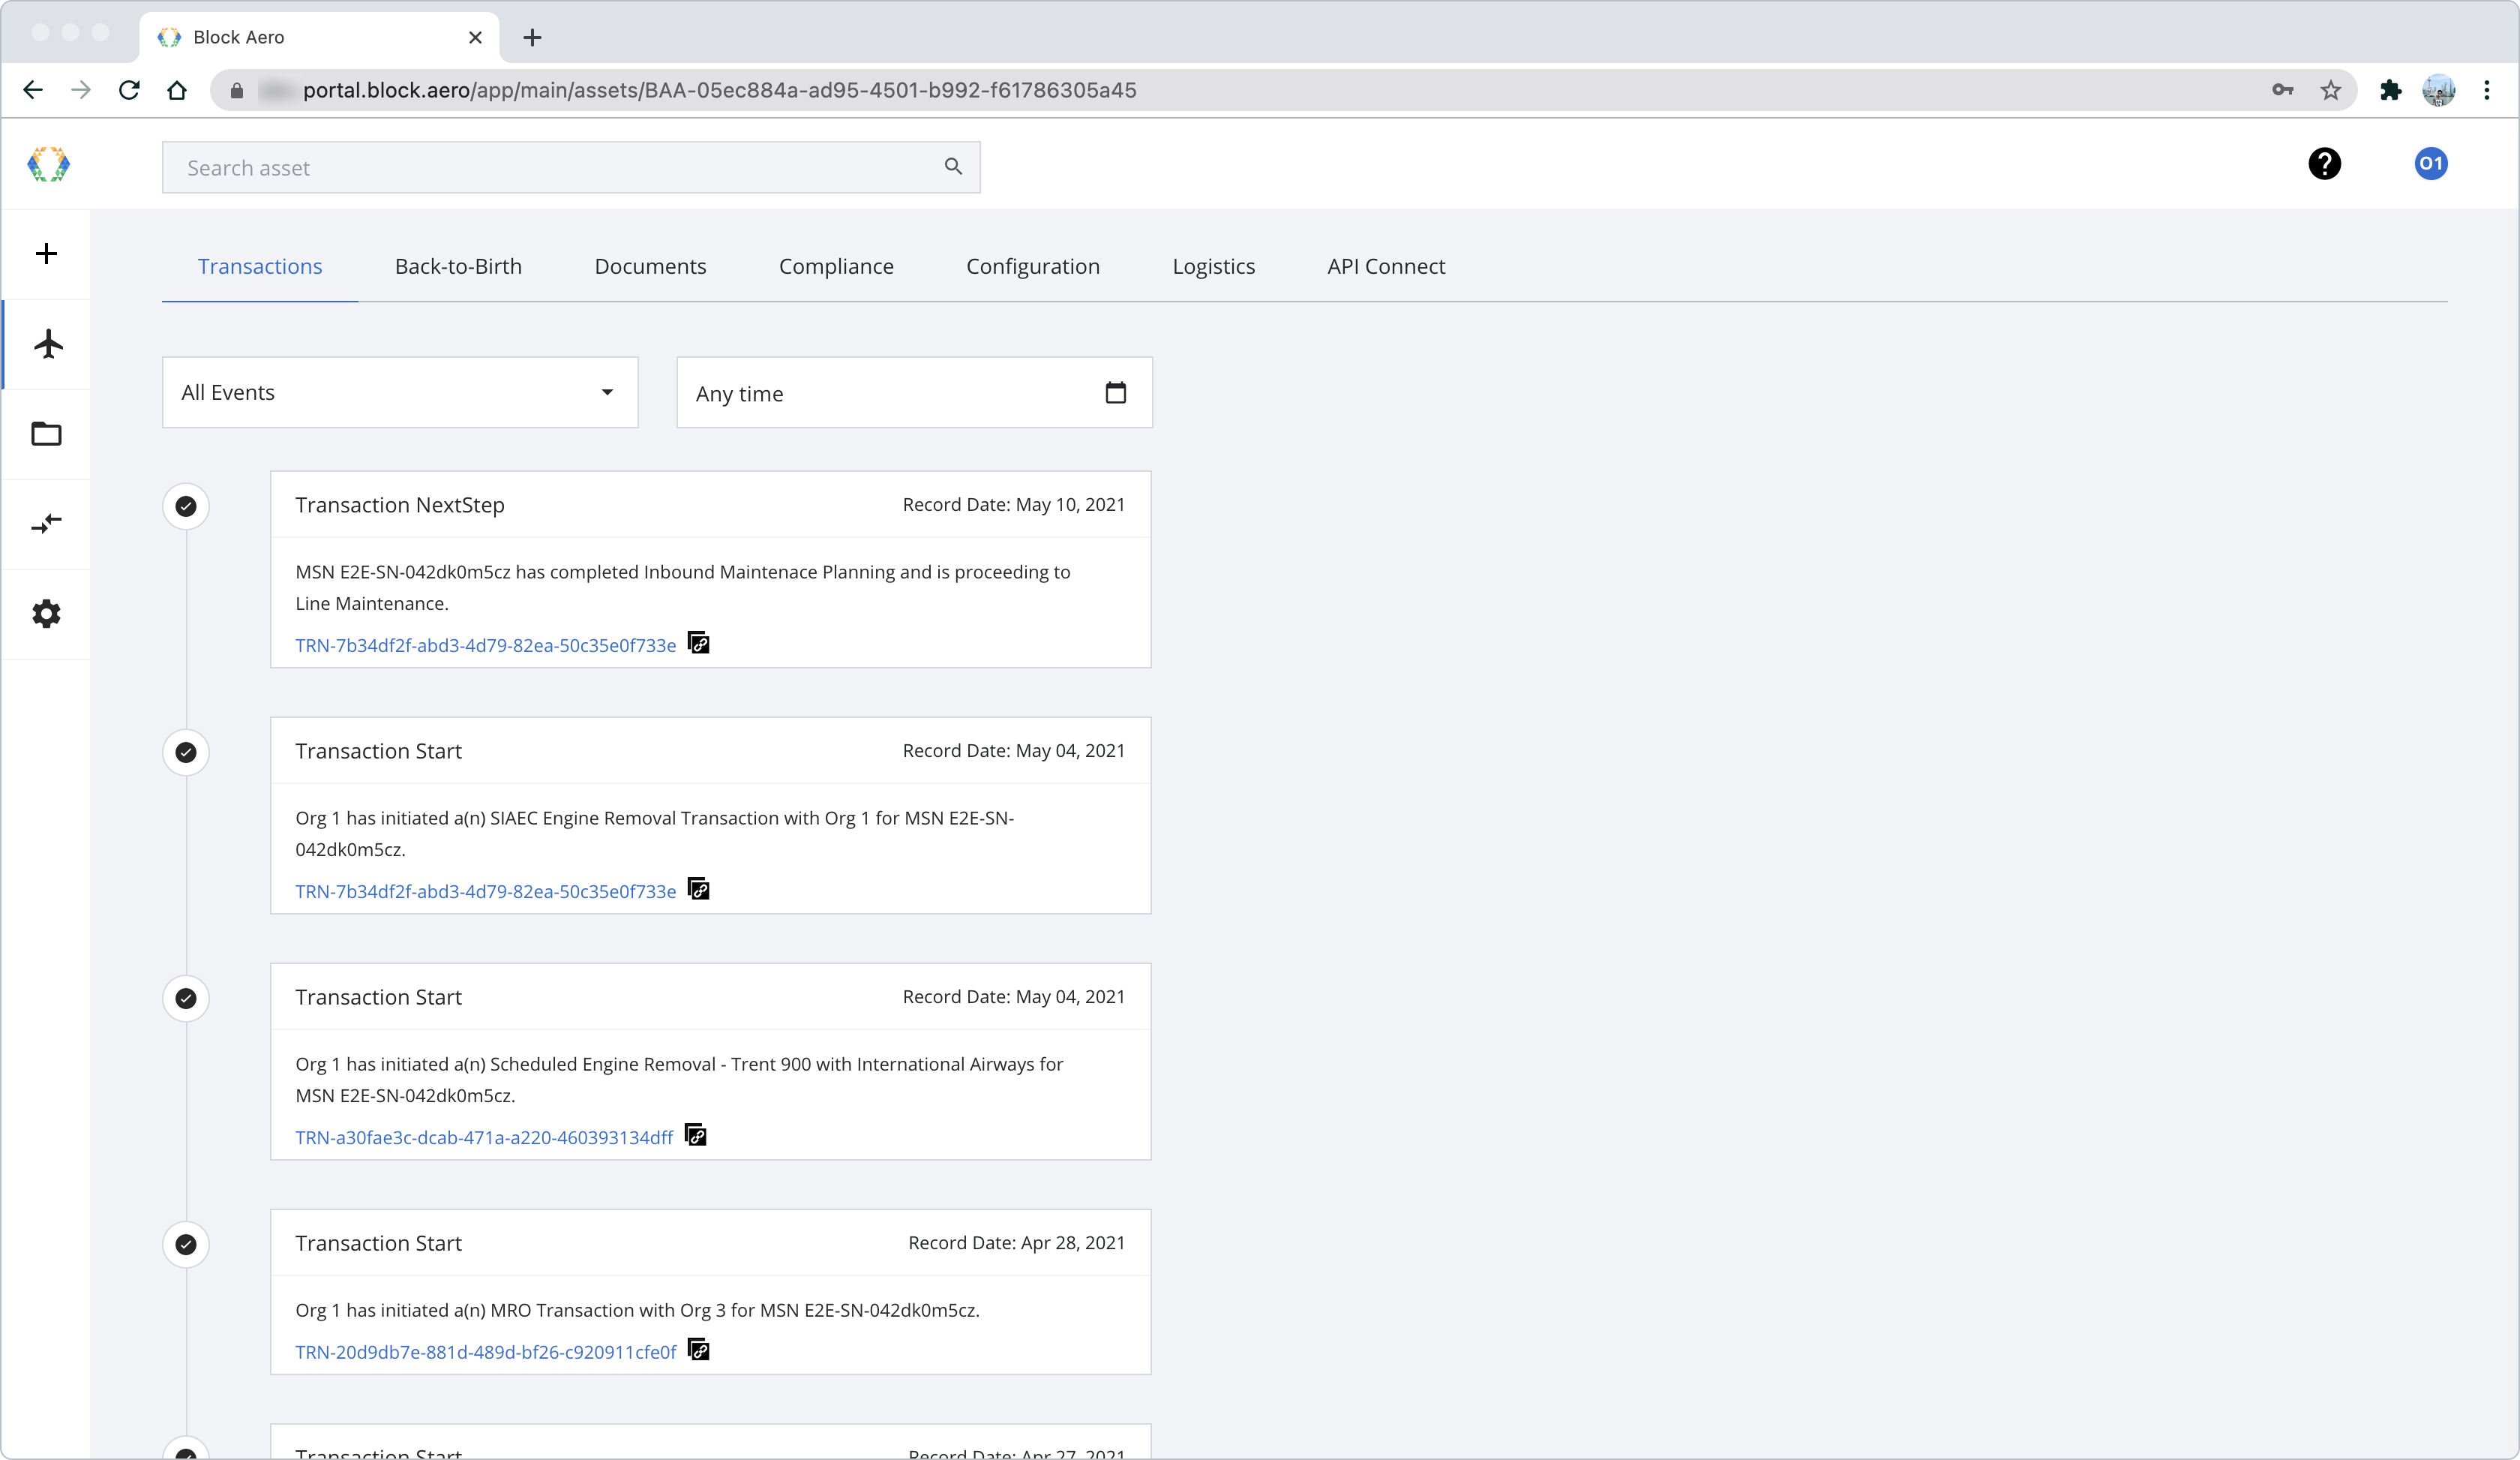Click the search magnifier in the asset search bar

point(952,167)
